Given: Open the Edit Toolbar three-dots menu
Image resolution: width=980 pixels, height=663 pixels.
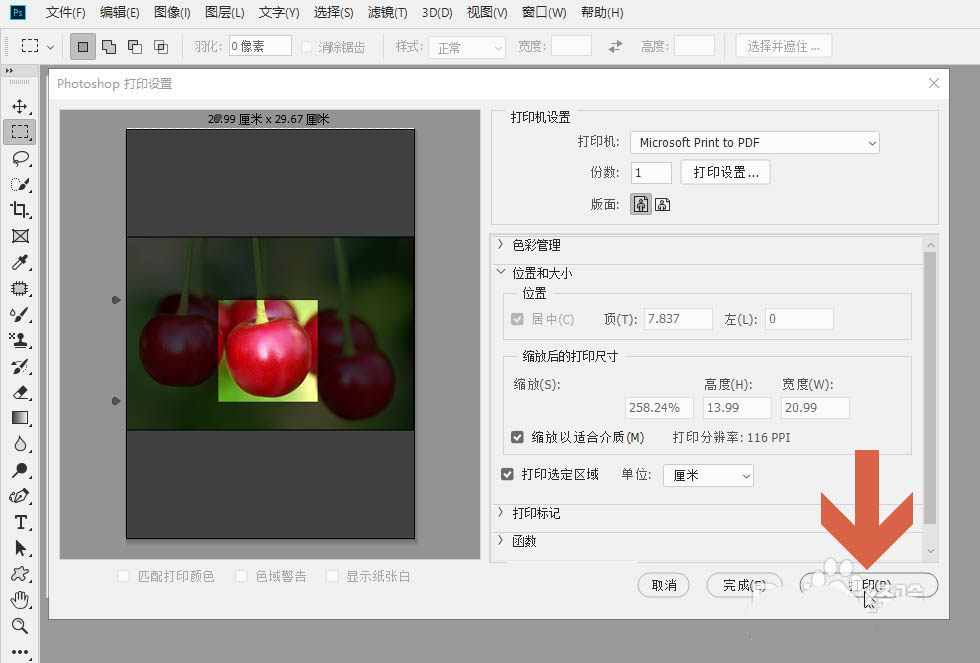Looking at the screenshot, I should click(x=20, y=652).
